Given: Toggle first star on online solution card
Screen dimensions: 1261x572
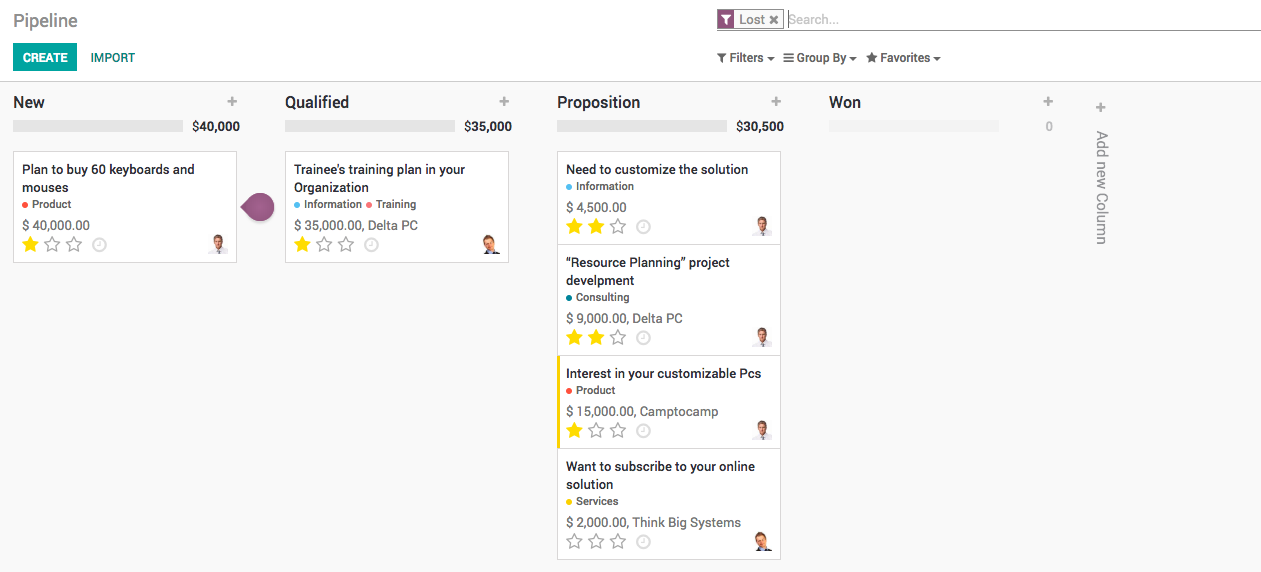Looking at the screenshot, I should tap(574, 542).
